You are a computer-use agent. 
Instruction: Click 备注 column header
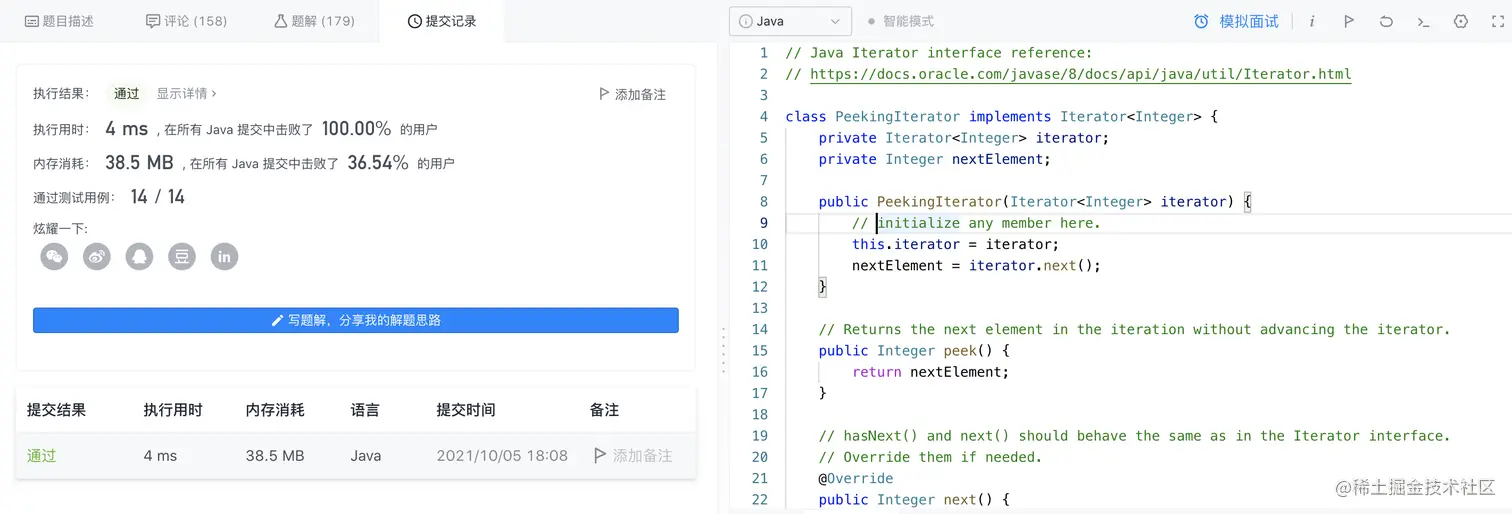tap(605, 410)
